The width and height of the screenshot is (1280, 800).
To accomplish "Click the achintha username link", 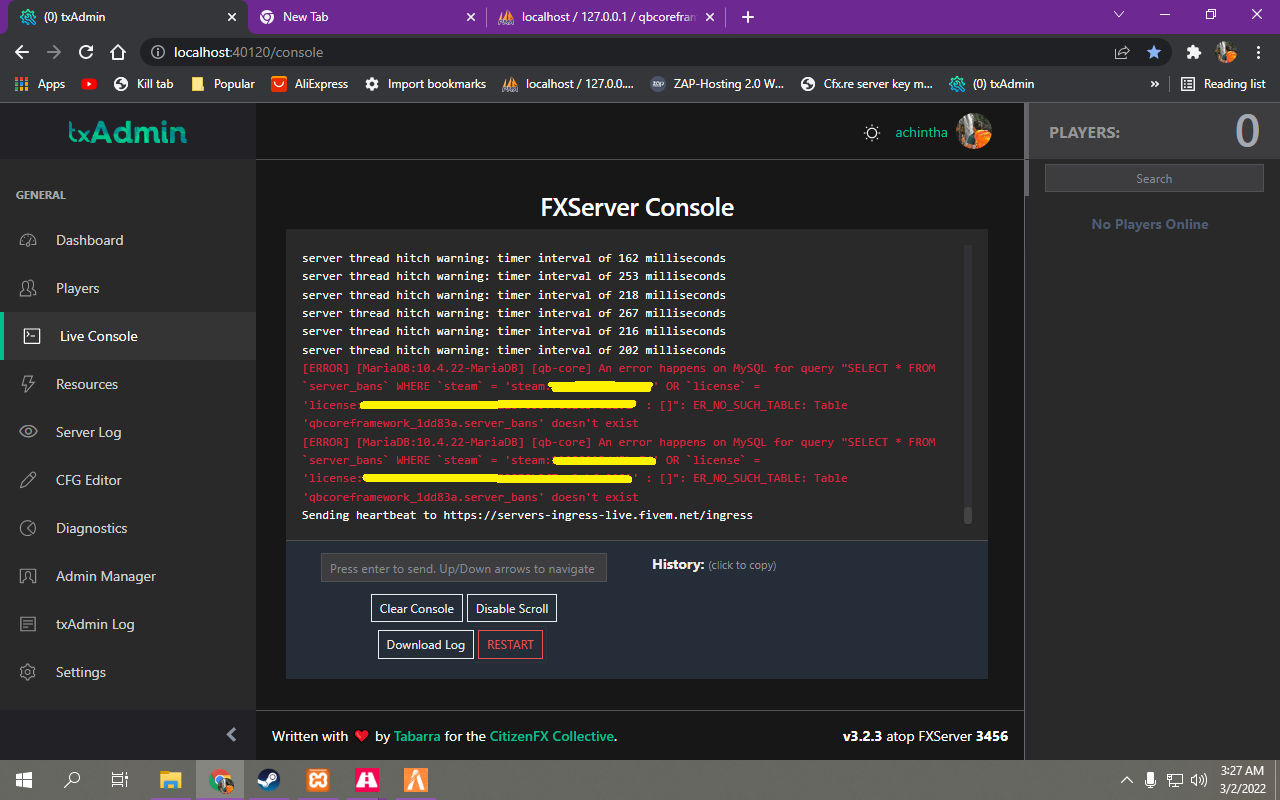I will [x=921, y=133].
